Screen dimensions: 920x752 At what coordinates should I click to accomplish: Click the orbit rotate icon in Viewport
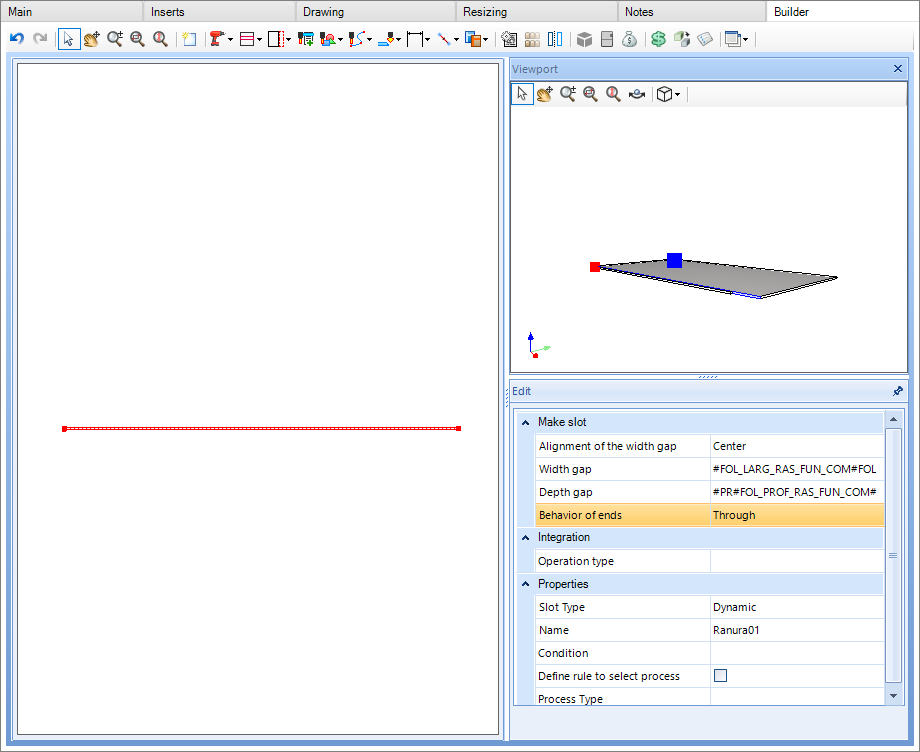click(636, 94)
